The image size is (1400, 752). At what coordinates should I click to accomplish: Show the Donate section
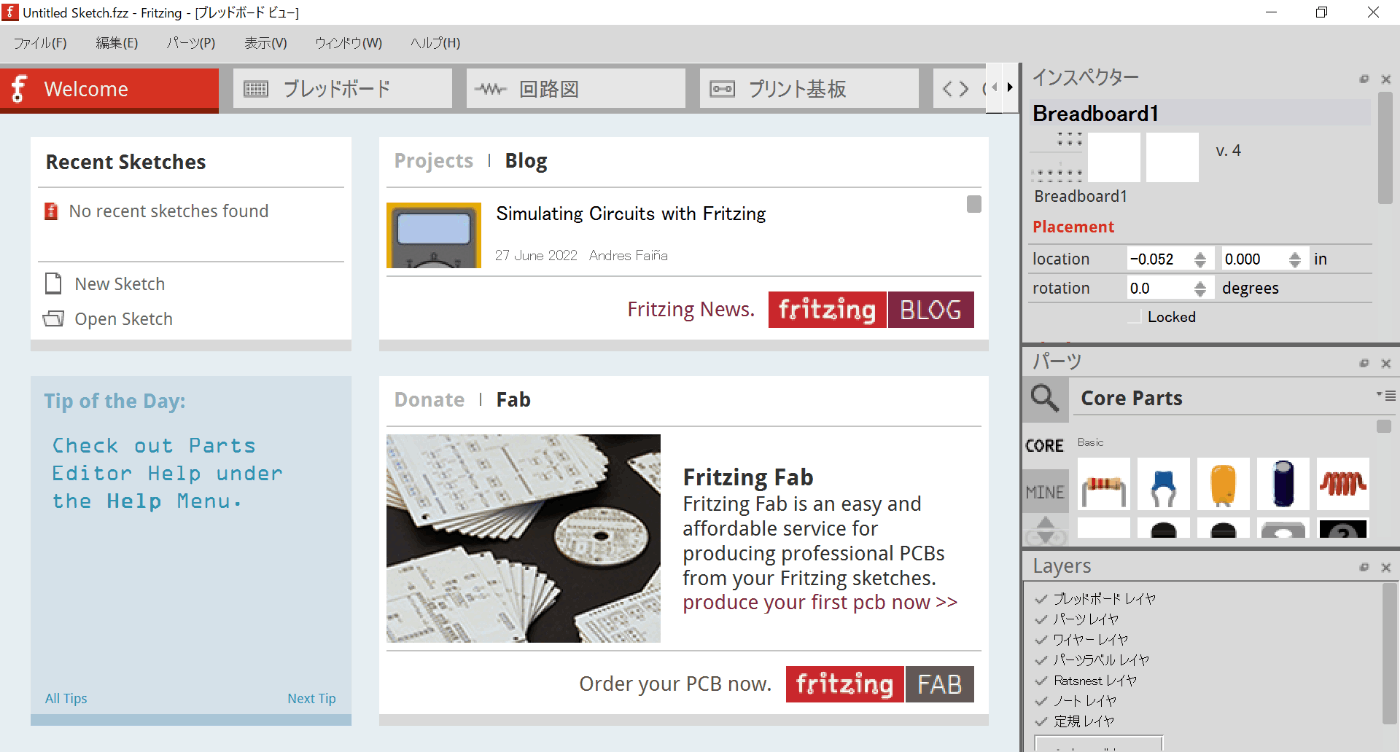[429, 400]
